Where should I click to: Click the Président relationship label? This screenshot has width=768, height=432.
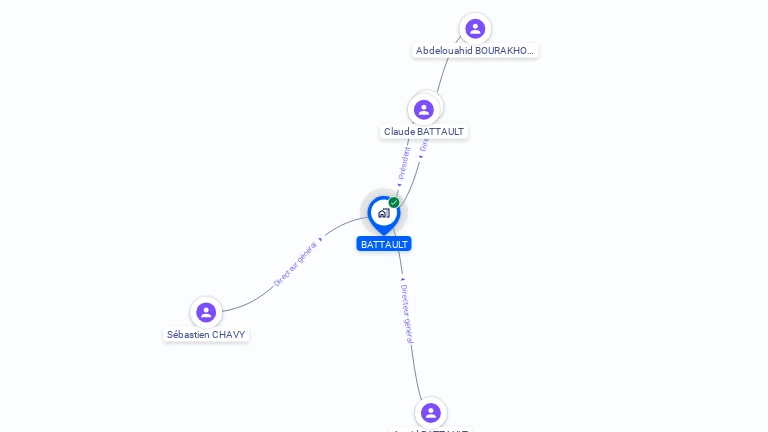[404, 163]
